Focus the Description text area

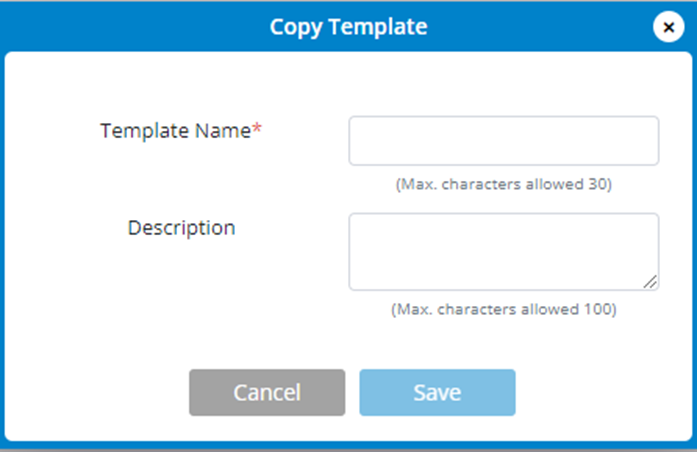tap(503, 251)
